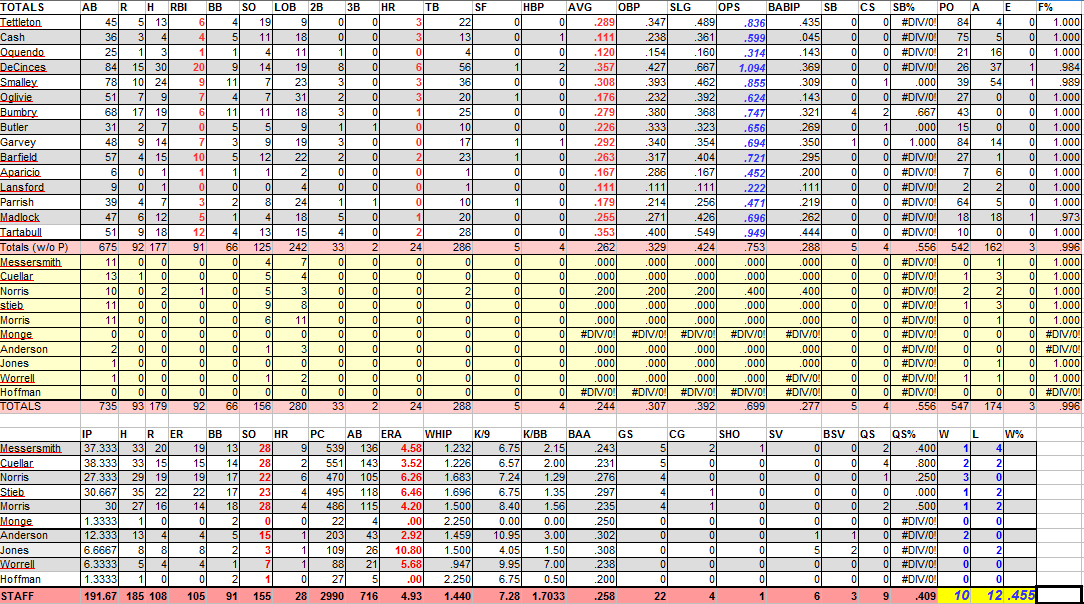Click the Smalley name cell
The height and width of the screenshot is (604, 1084).
click(x=40, y=82)
